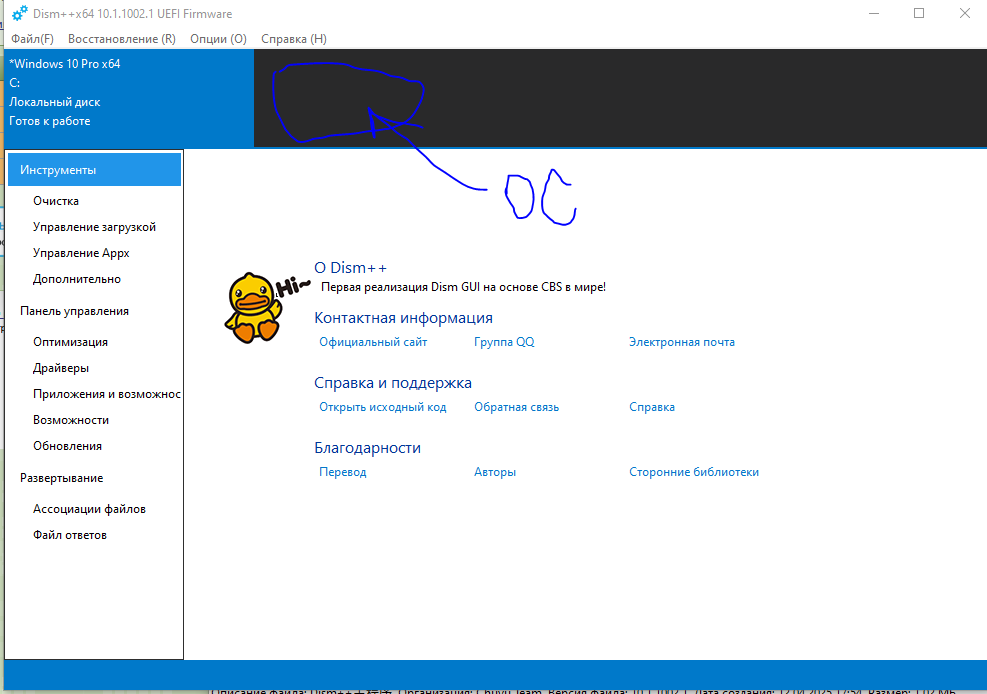This screenshot has height=694, width=987.
Task: Open Возможности in the sidebar
Action: 71,420
